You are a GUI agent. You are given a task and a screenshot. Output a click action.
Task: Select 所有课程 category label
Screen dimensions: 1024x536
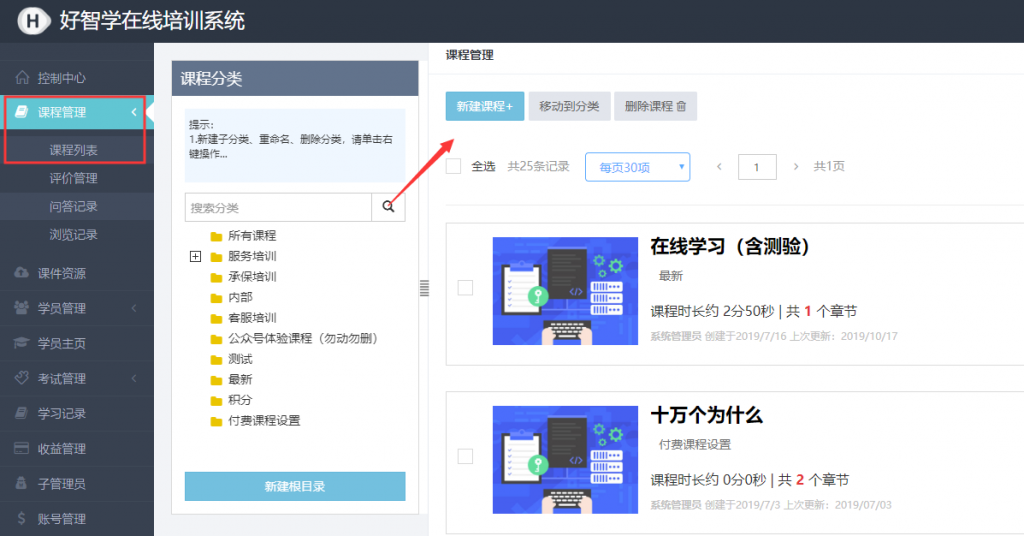tap(252, 236)
